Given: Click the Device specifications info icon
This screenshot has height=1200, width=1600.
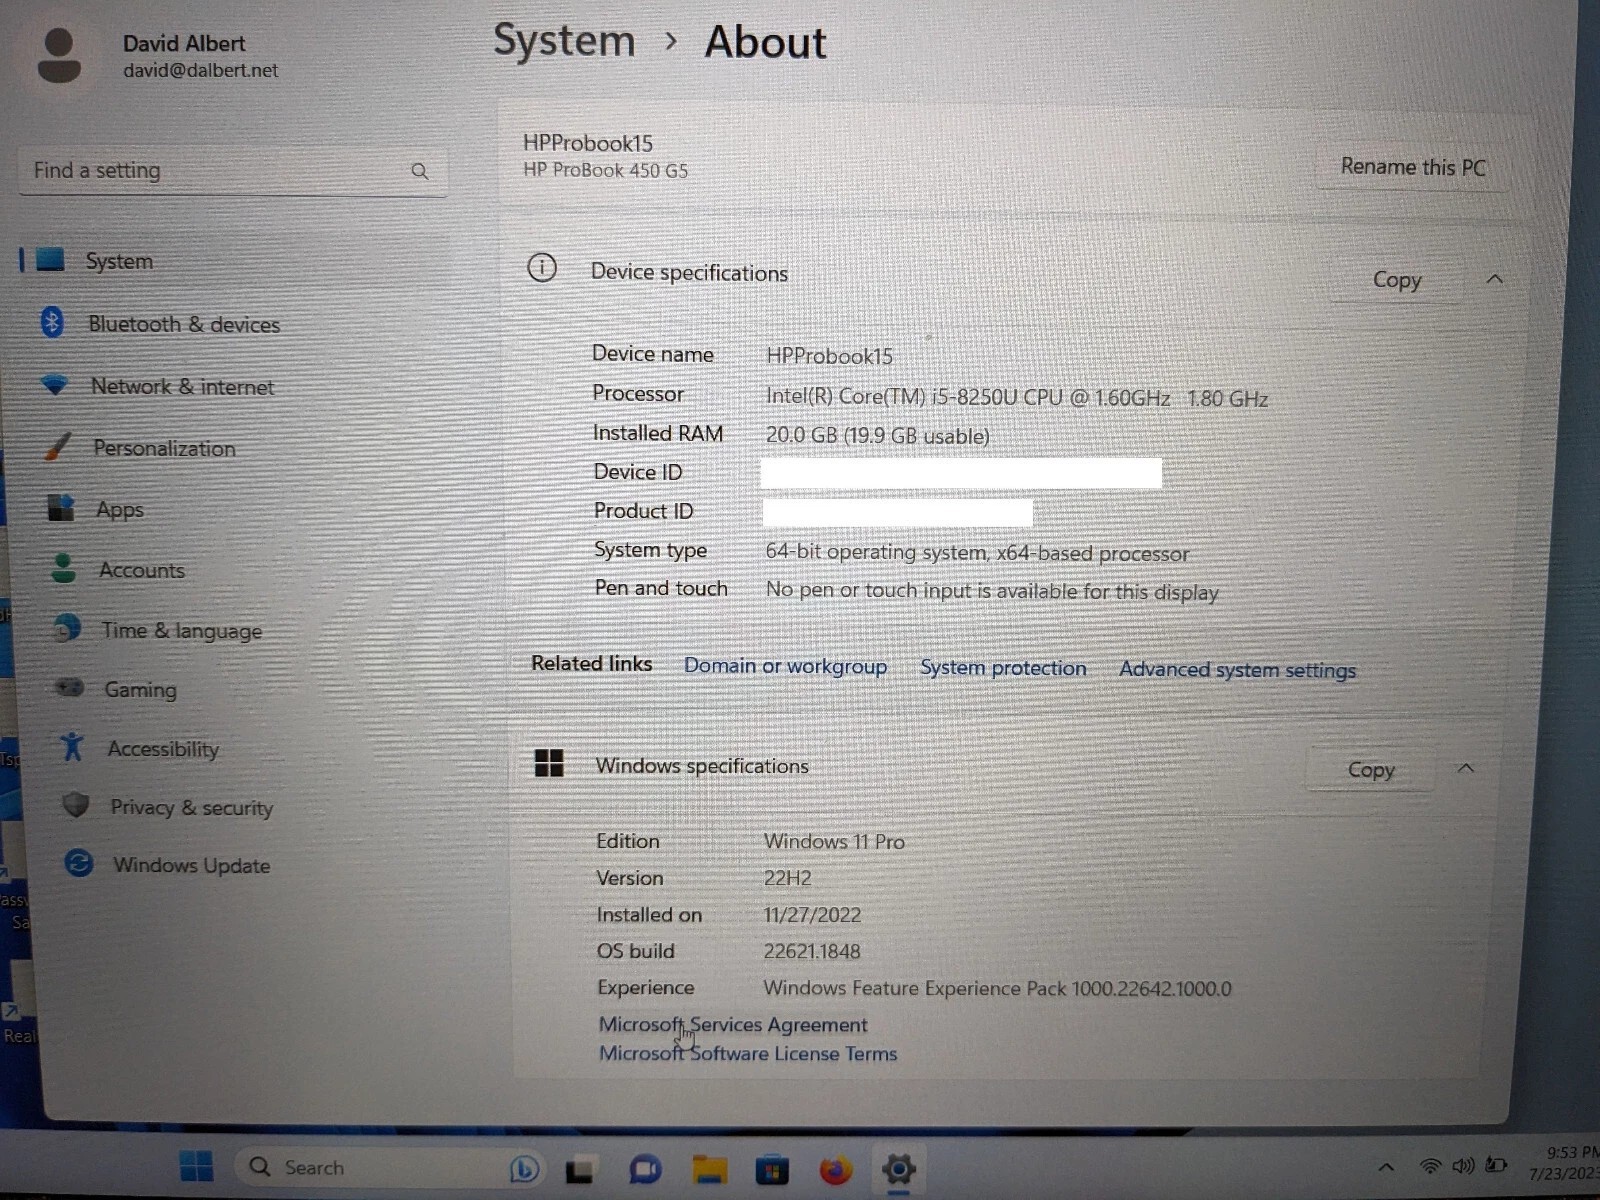Looking at the screenshot, I should (x=542, y=268).
